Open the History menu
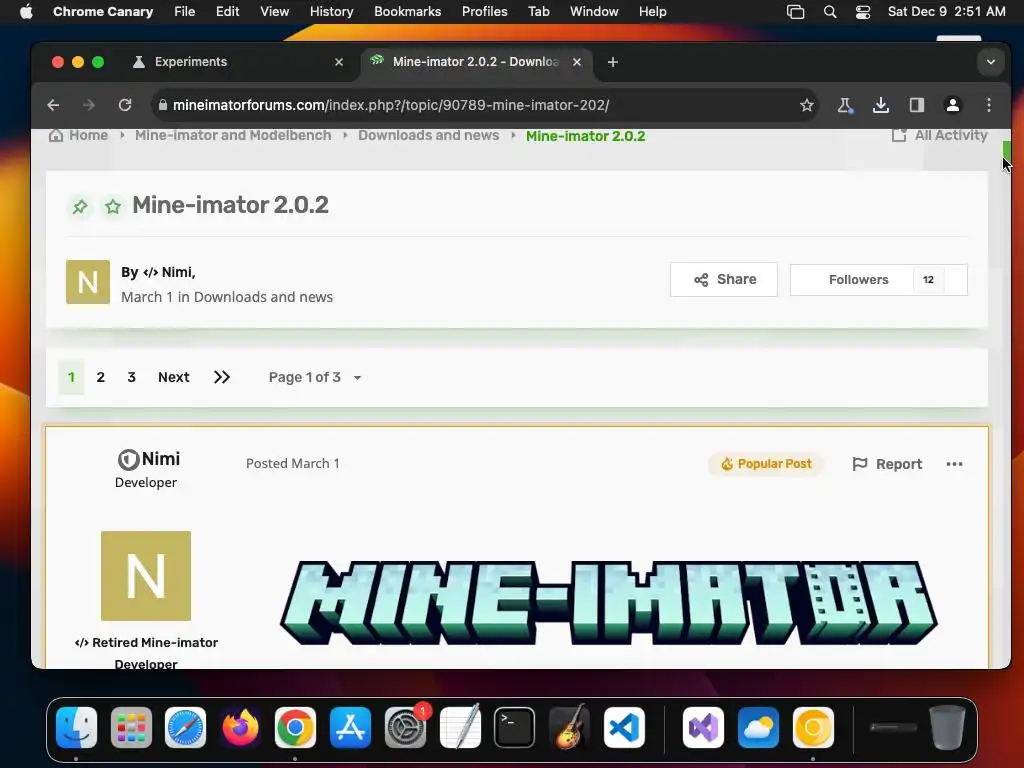 (331, 11)
